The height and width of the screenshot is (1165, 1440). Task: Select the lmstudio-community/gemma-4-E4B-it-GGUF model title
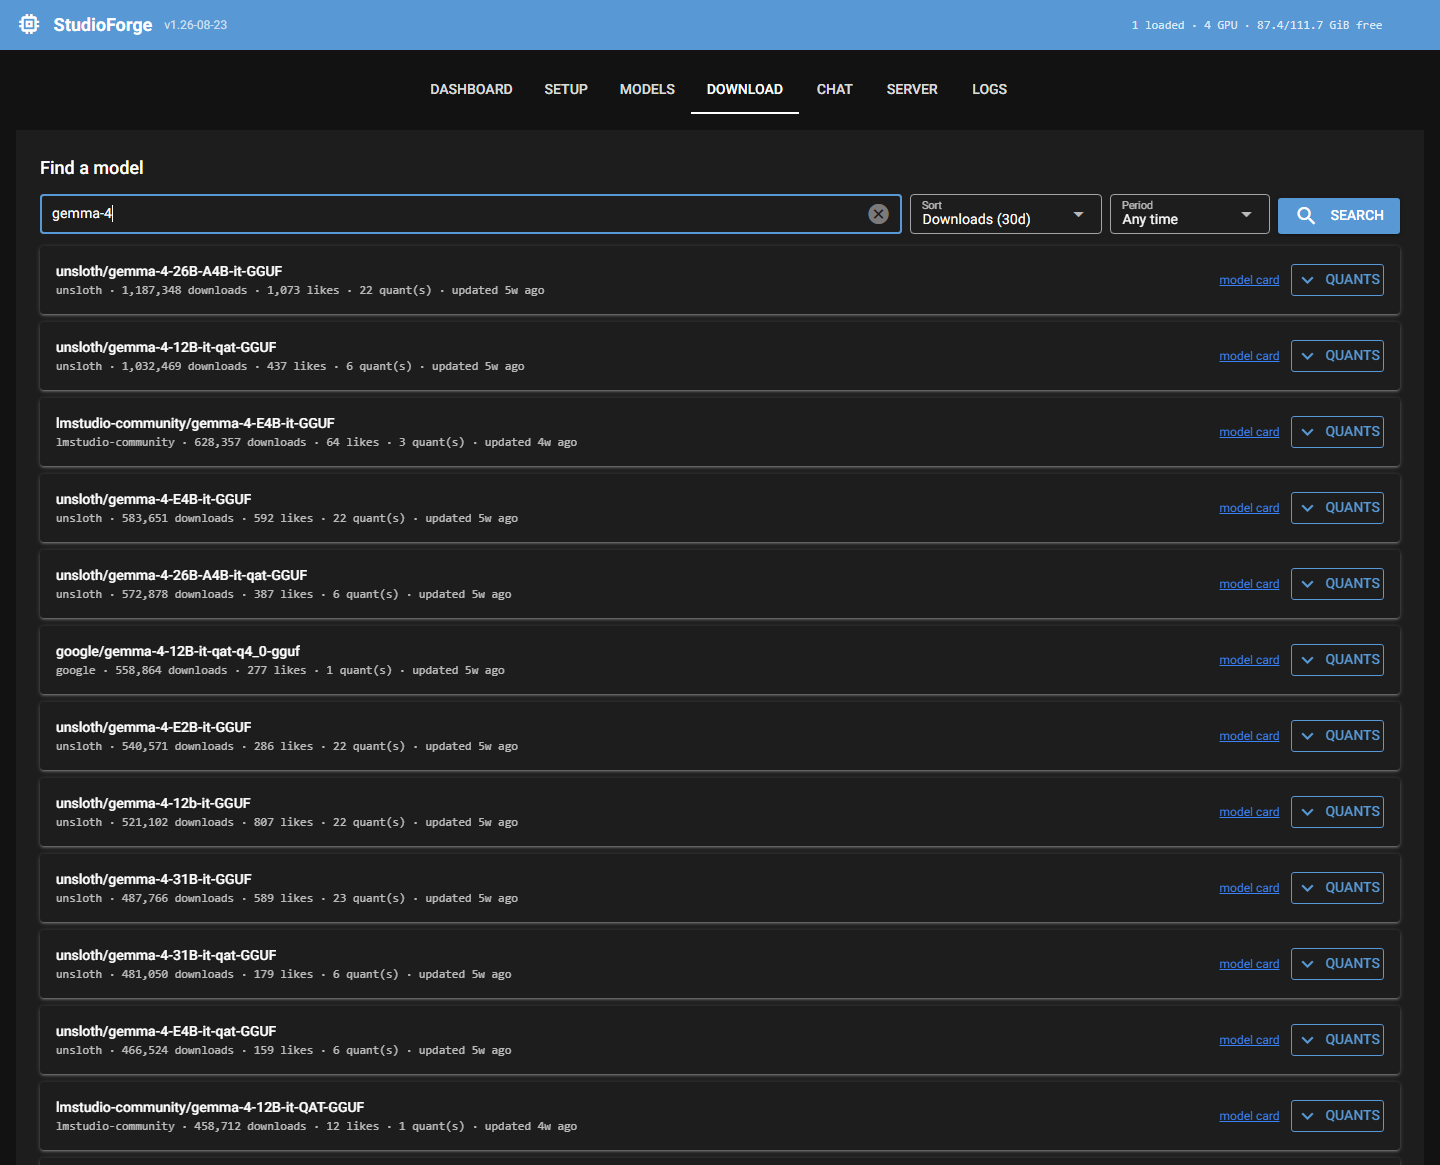[x=195, y=423]
